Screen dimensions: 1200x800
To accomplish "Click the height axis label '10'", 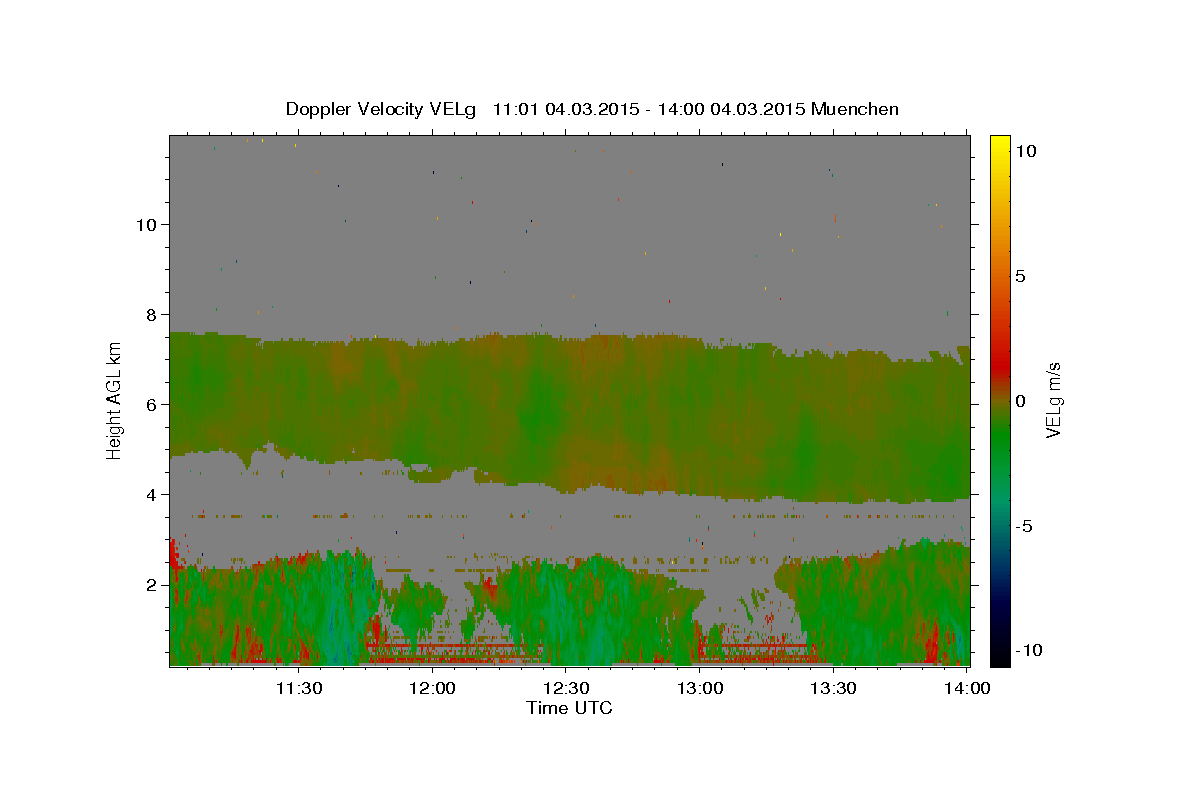I will point(146,224).
